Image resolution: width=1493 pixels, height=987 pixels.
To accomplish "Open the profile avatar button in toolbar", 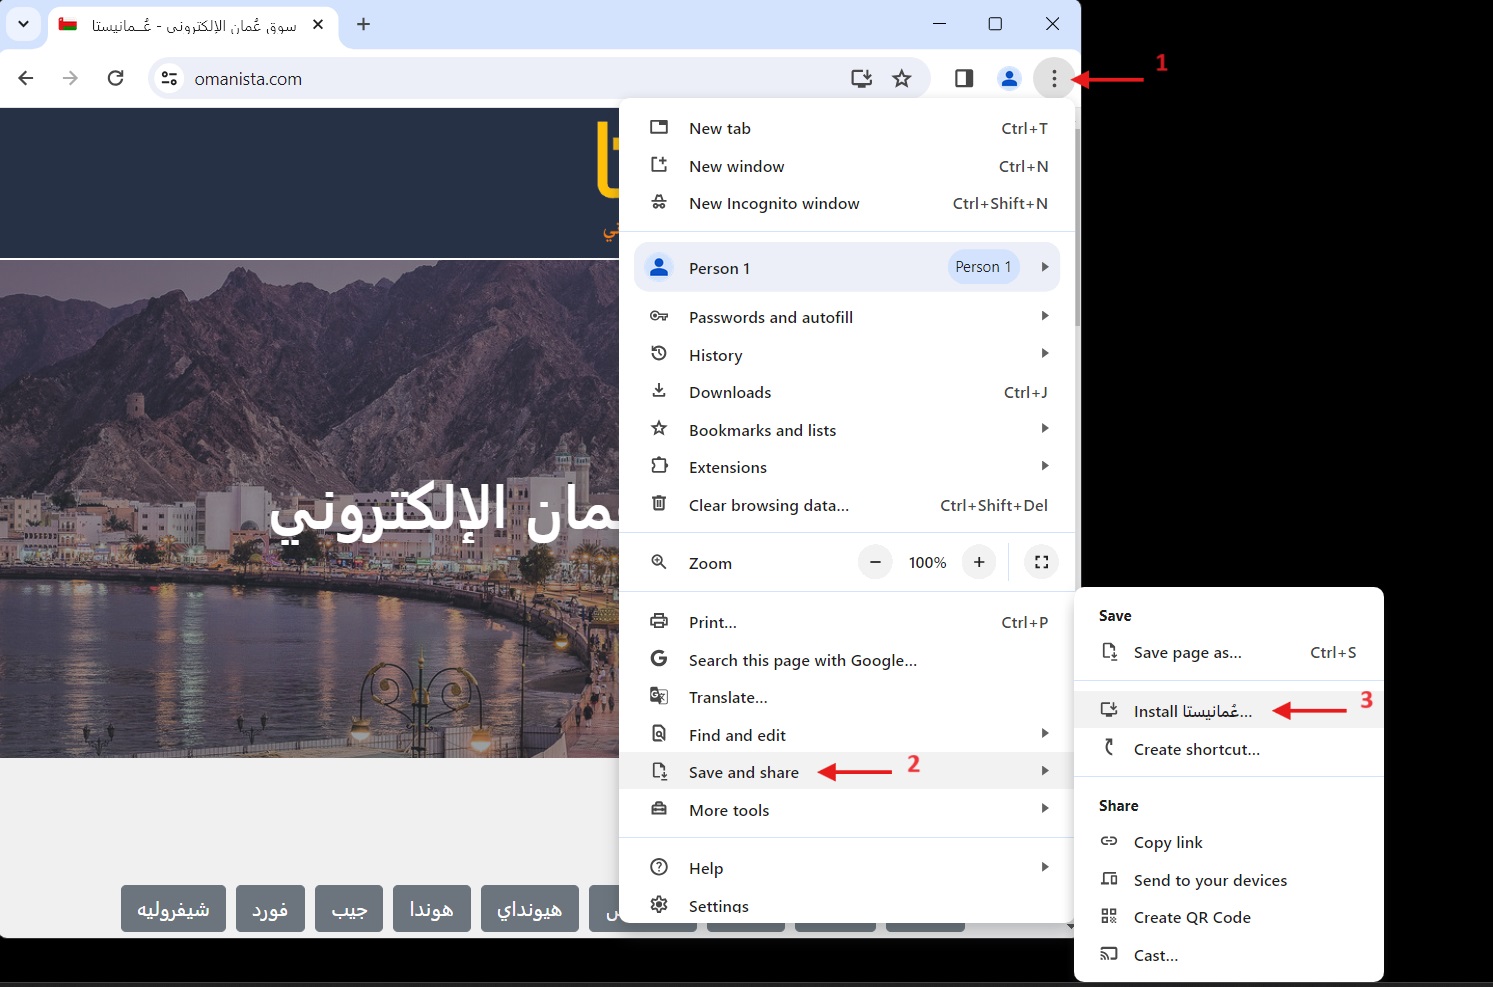I will click(1009, 78).
